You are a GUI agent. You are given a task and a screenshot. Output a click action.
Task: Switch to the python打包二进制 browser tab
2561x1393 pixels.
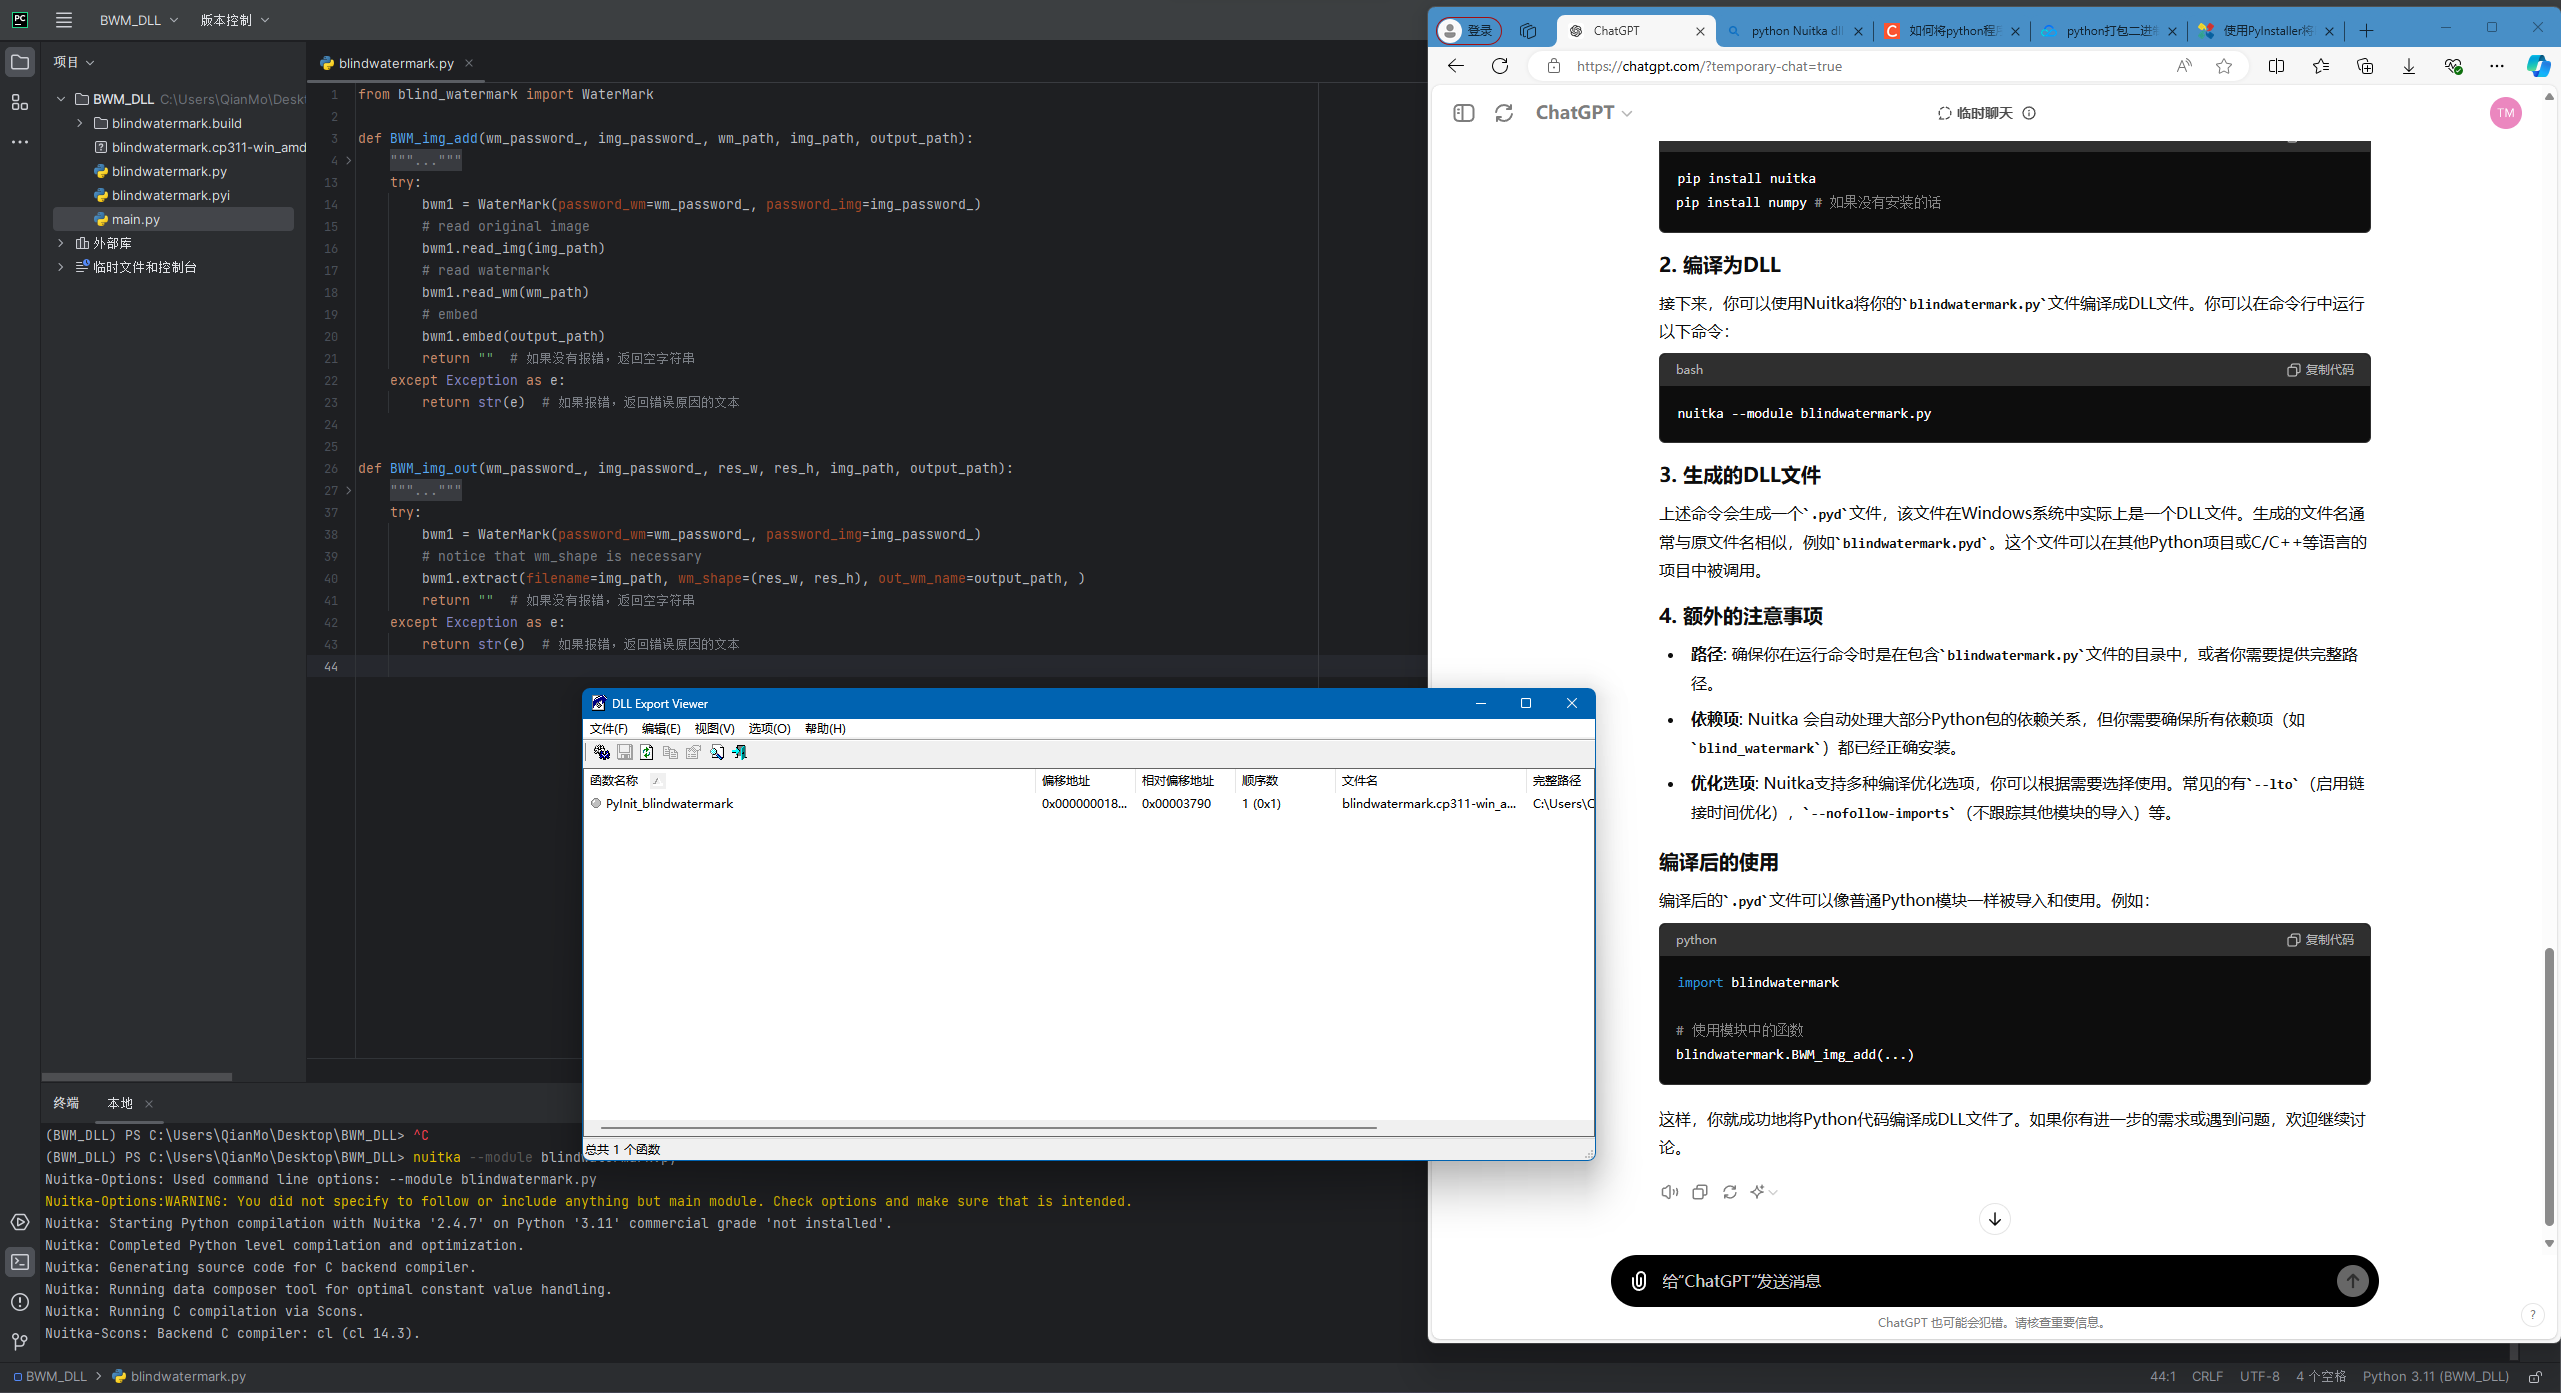click(2110, 31)
